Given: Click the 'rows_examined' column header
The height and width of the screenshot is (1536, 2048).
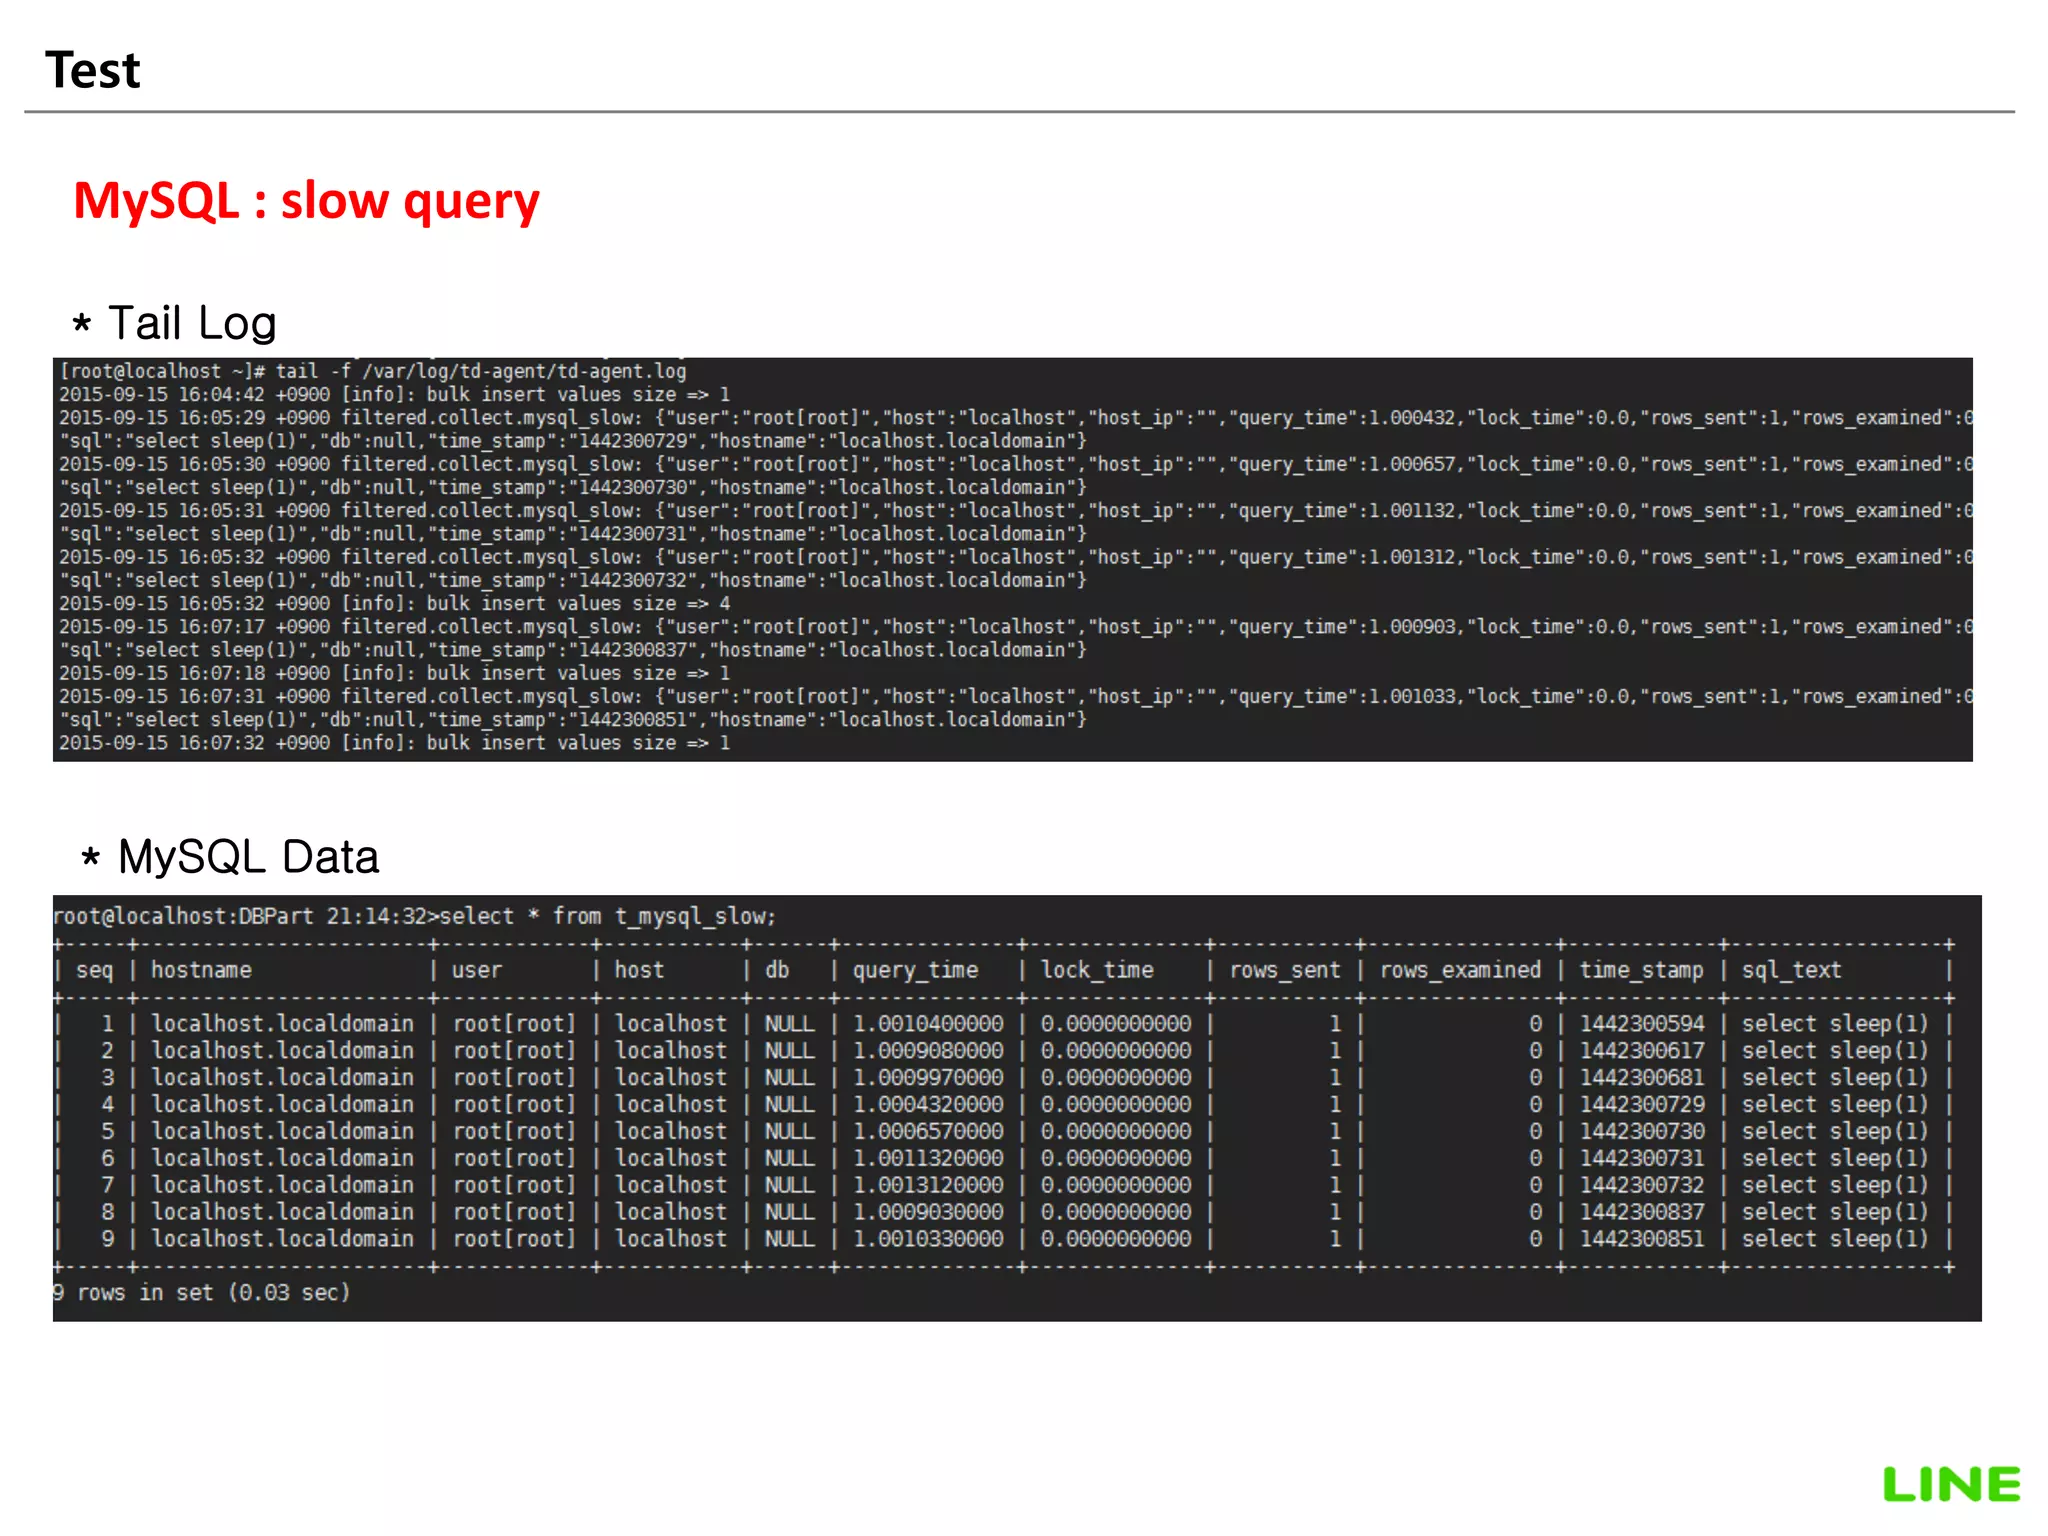Looking at the screenshot, I should point(1460,970).
